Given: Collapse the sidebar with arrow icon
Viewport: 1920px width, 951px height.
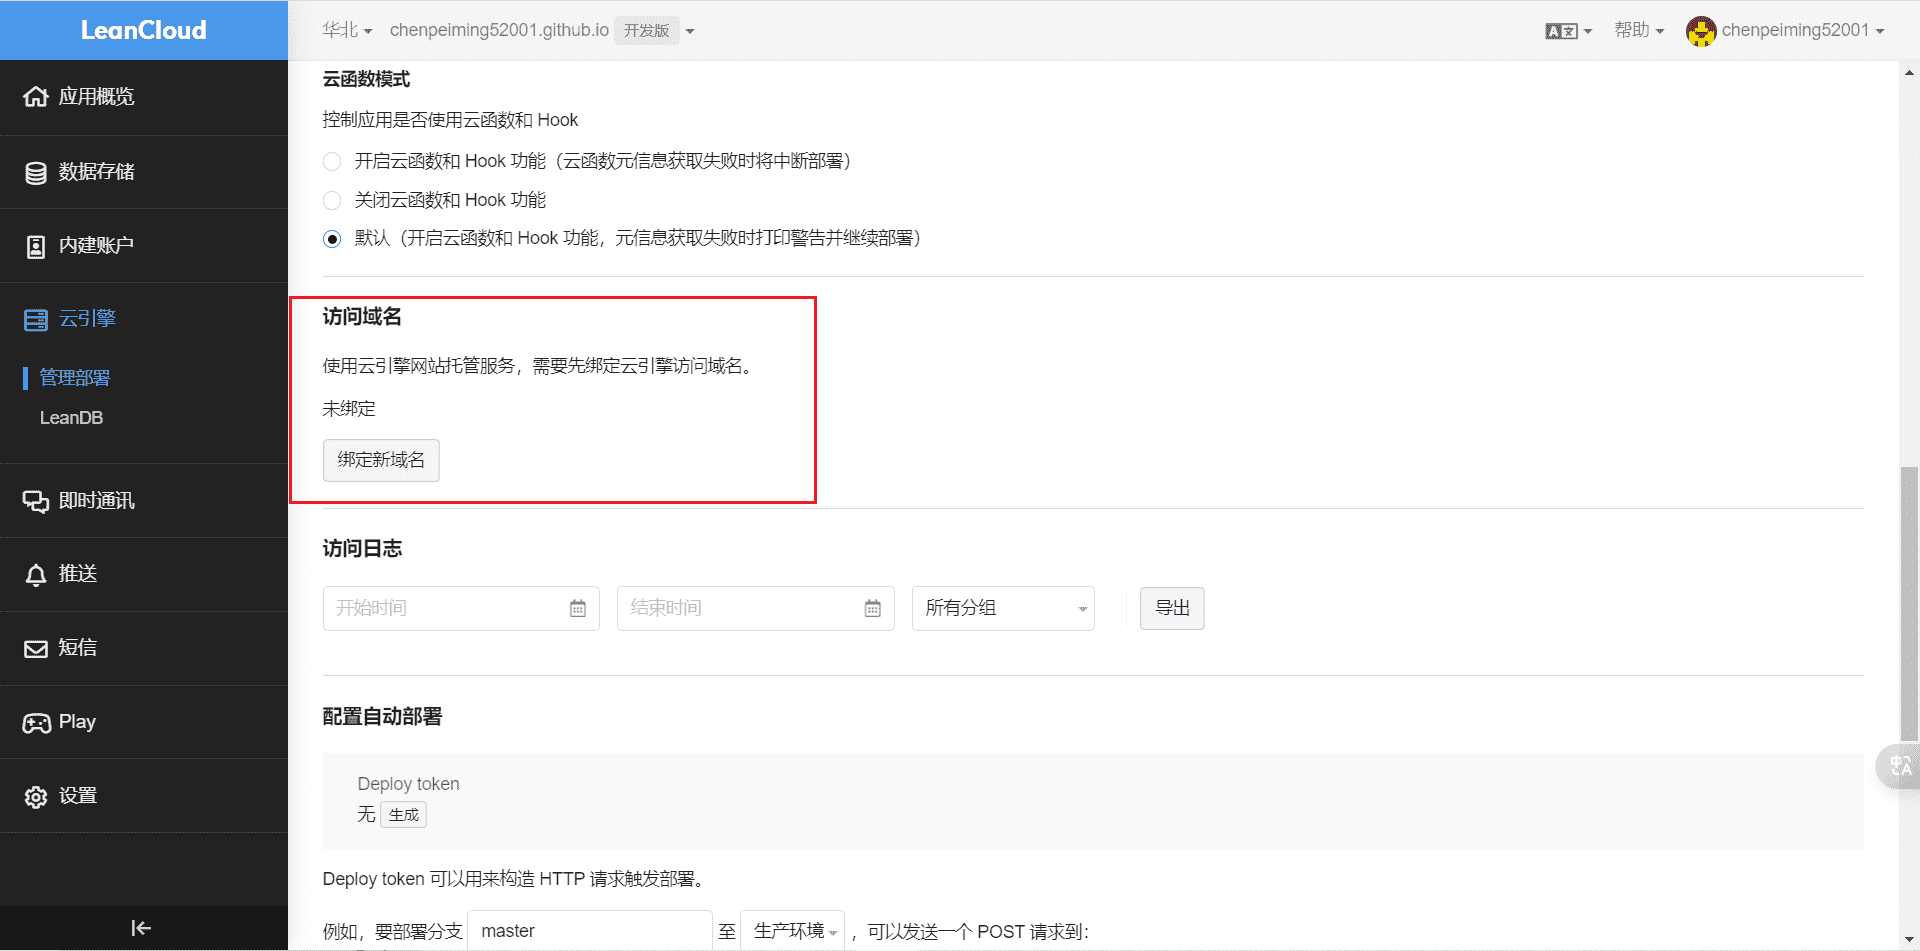Looking at the screenshot, I should [141, 928].
